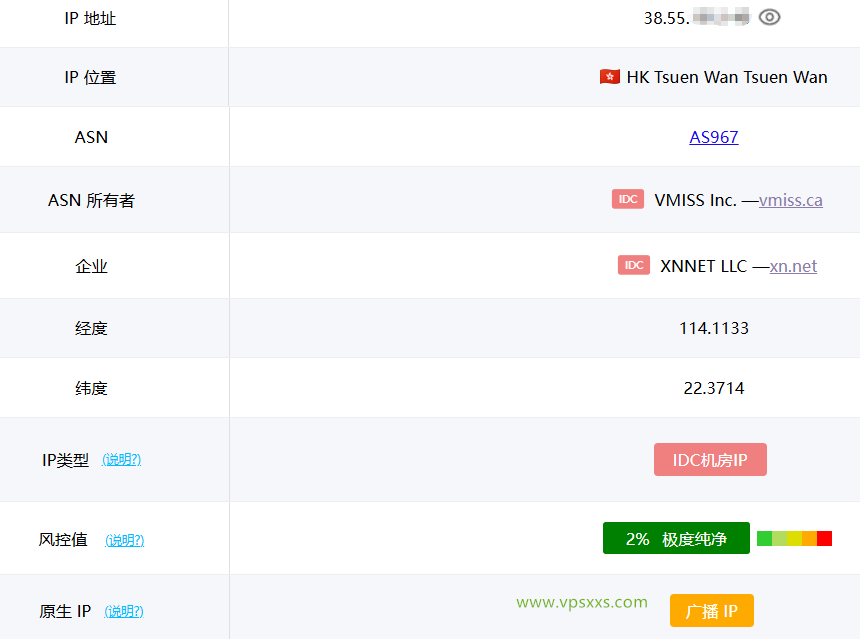The image size is (860, 639).
Task: Select the latitude value 22.3714
Action: pos(714,388)
